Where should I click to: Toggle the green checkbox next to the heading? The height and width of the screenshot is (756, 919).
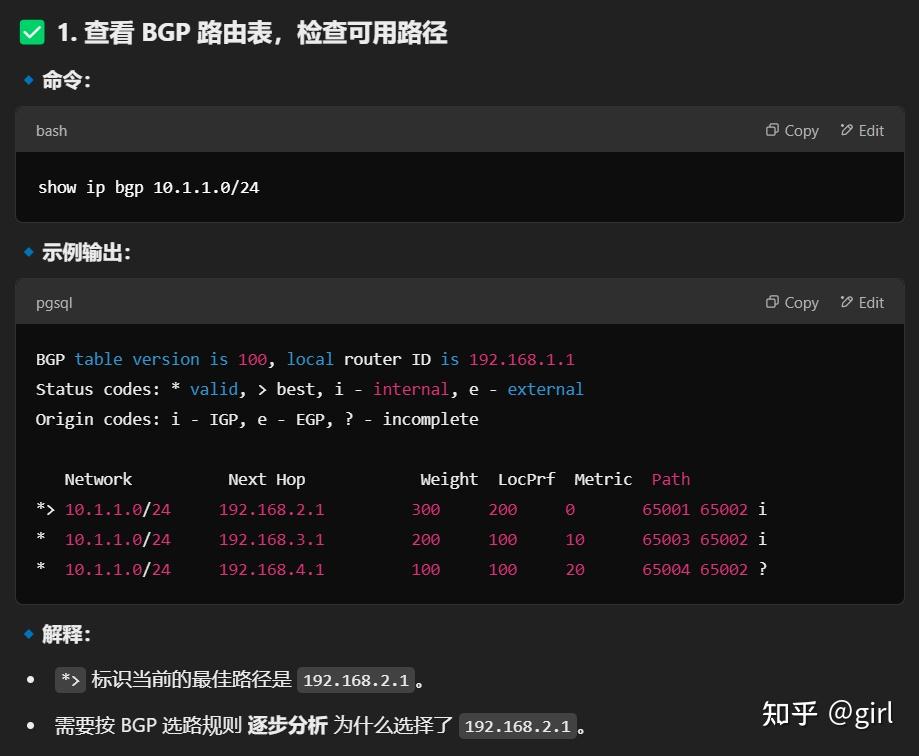(x=31, y=32)
